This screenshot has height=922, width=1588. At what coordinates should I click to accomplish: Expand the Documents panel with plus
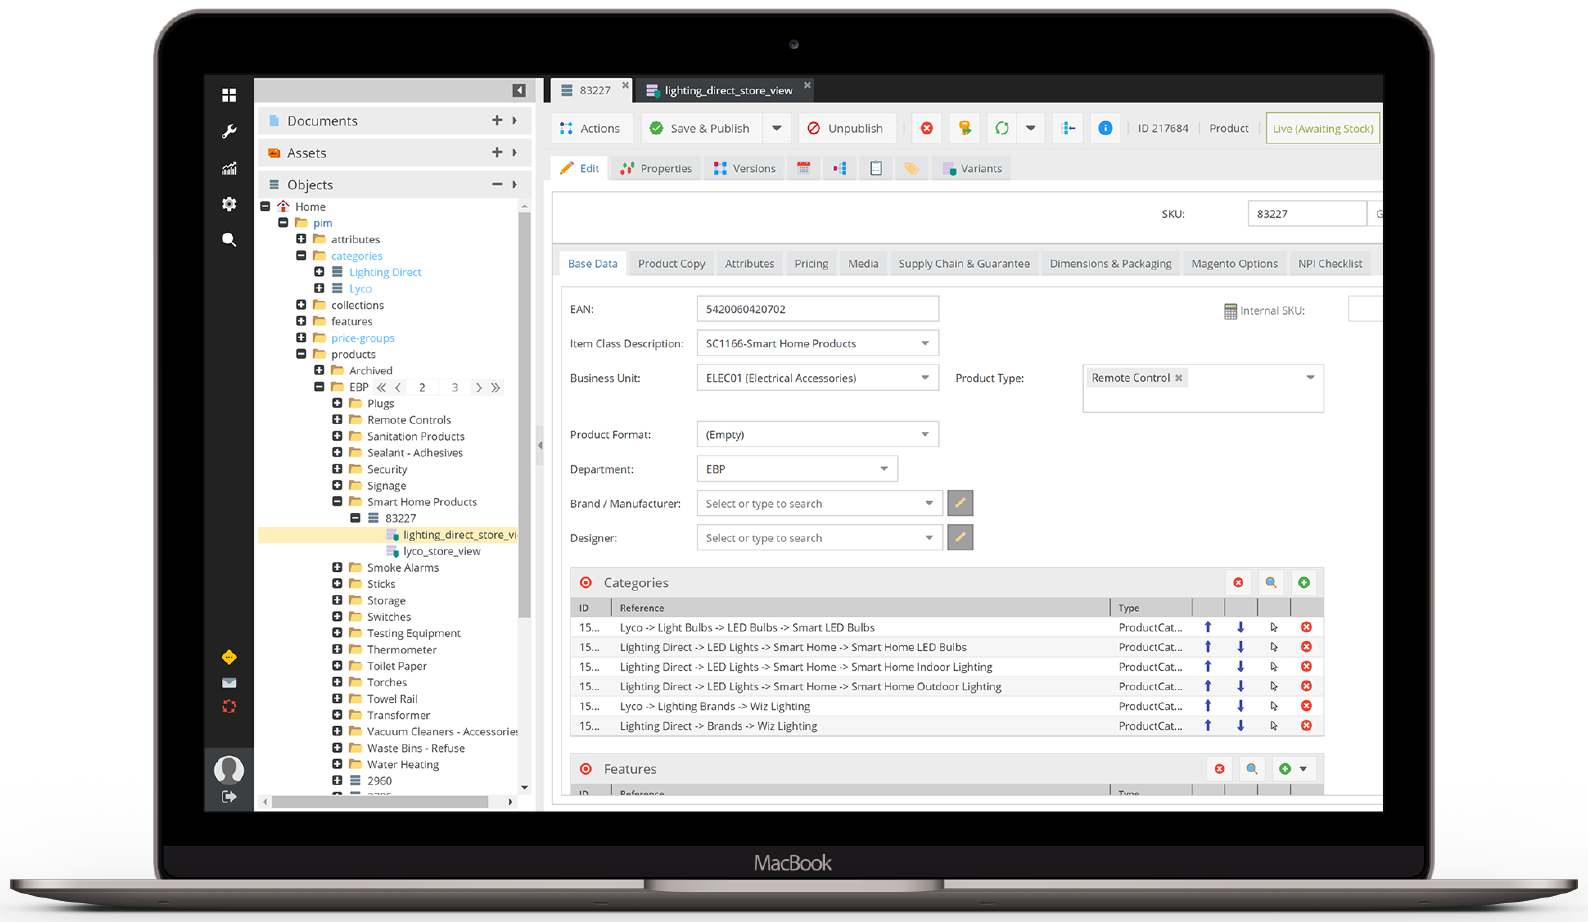coord(497,121)
